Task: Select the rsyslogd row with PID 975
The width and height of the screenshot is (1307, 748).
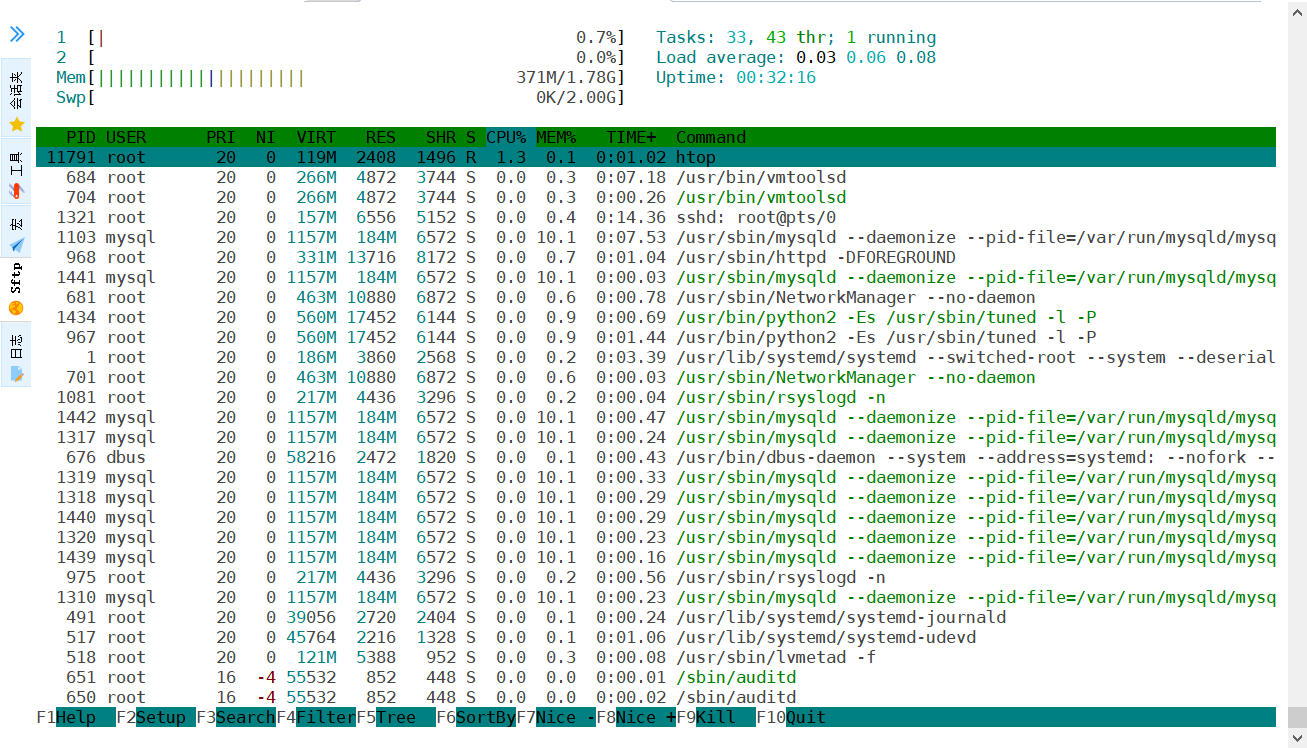Action: (x=656, y=577)
